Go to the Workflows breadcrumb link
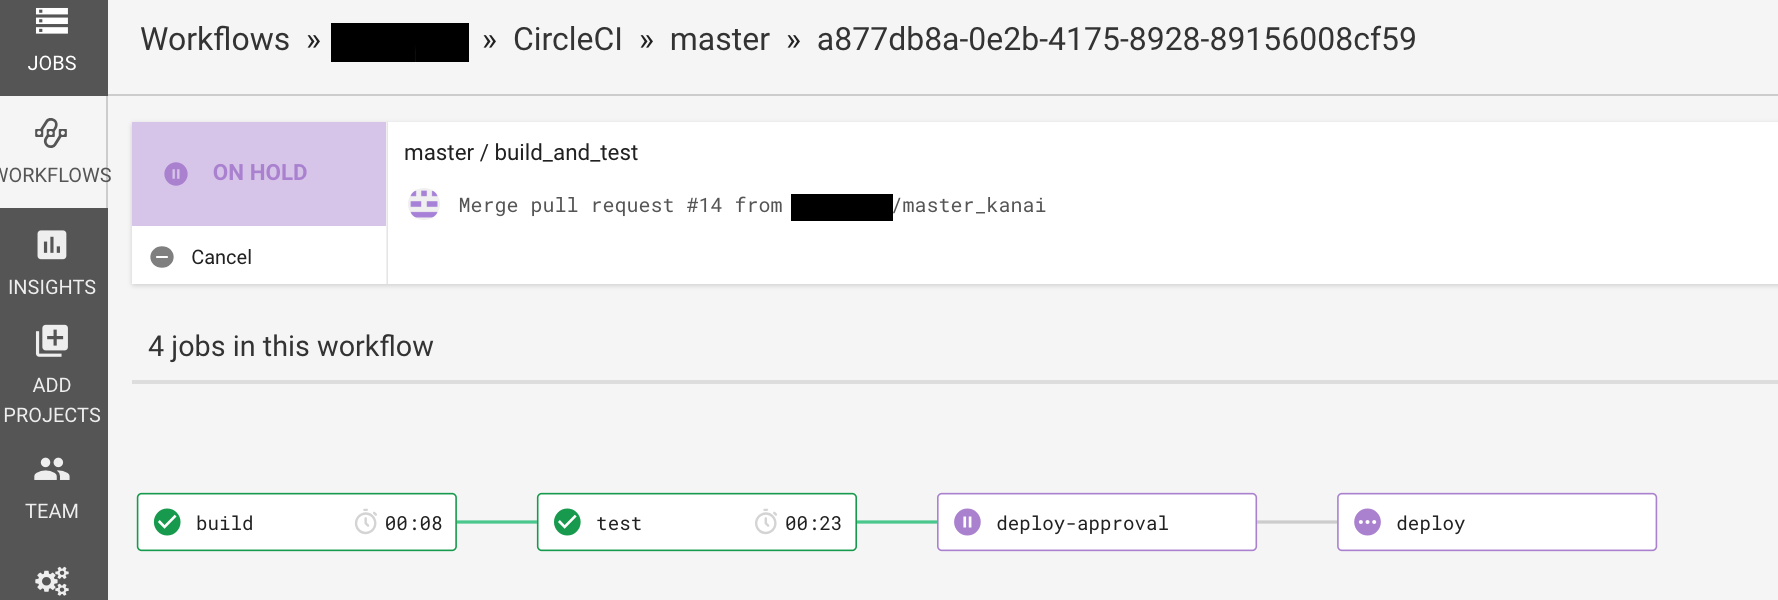Screen dimensions: 1778x600 click(215, 40)
